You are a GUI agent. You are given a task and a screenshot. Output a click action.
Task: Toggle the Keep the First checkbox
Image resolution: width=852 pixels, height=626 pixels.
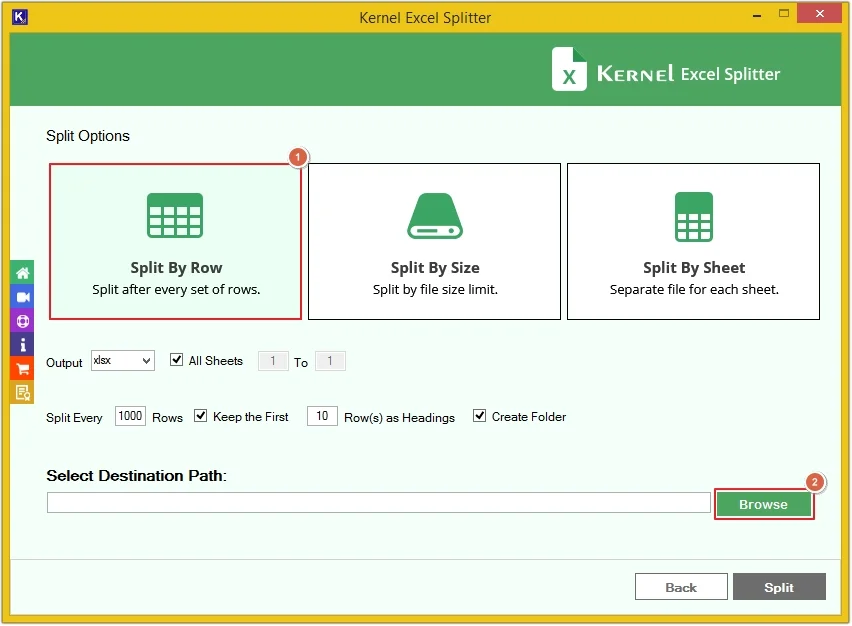[x=201, y=416]
